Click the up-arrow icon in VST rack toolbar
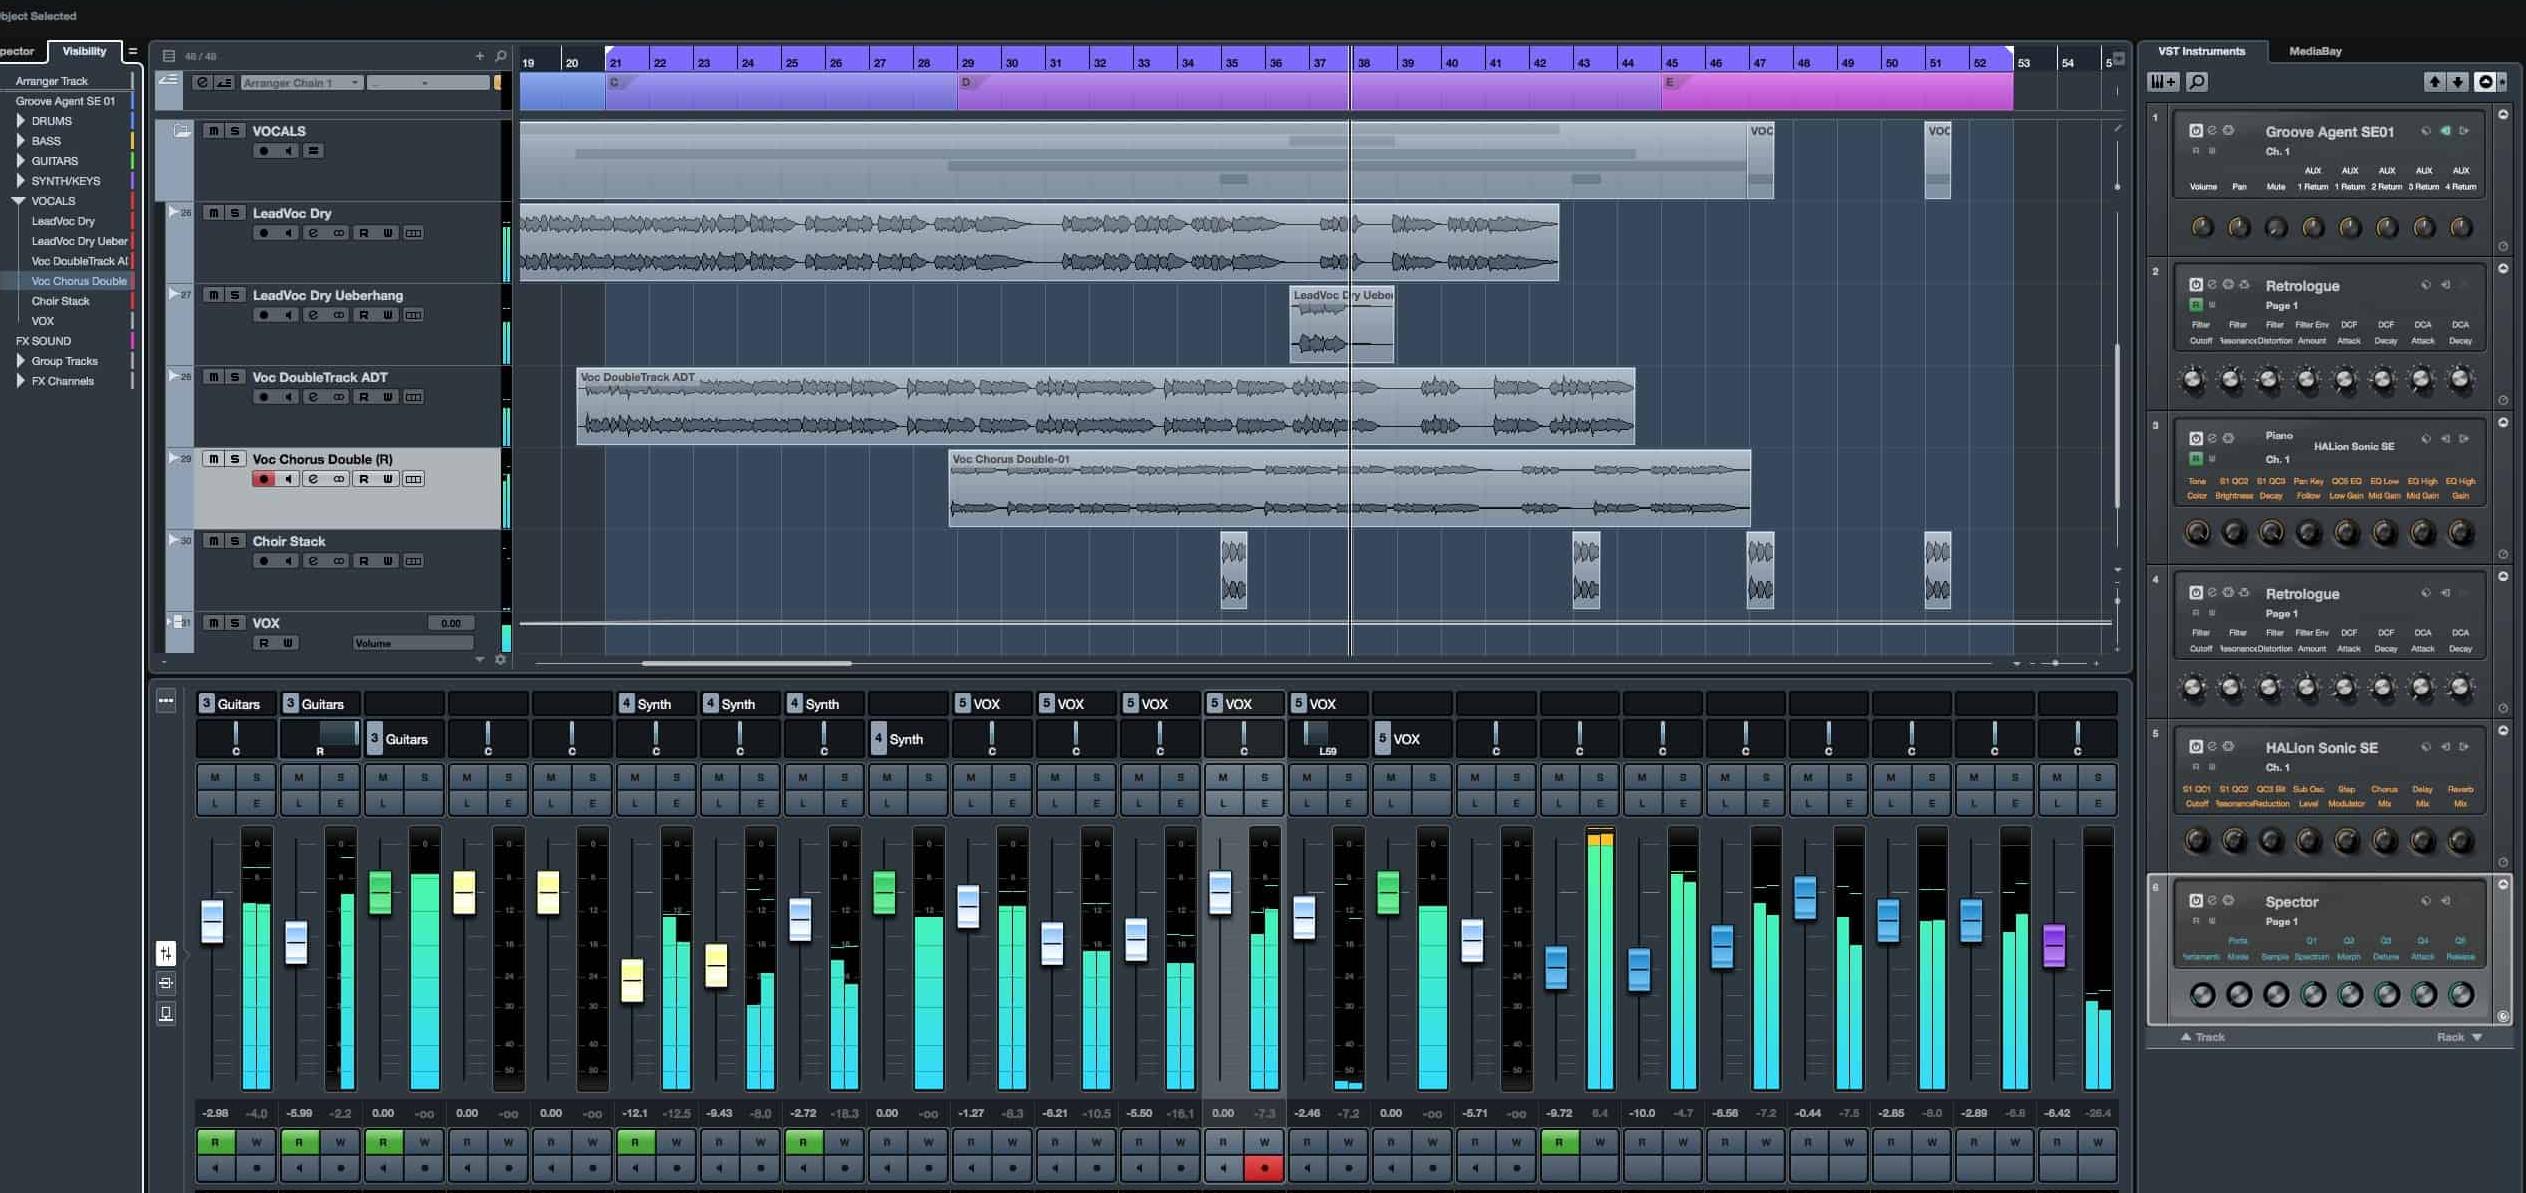Viewport: 2526px width, 1193px height. (x=2434, y=82)
